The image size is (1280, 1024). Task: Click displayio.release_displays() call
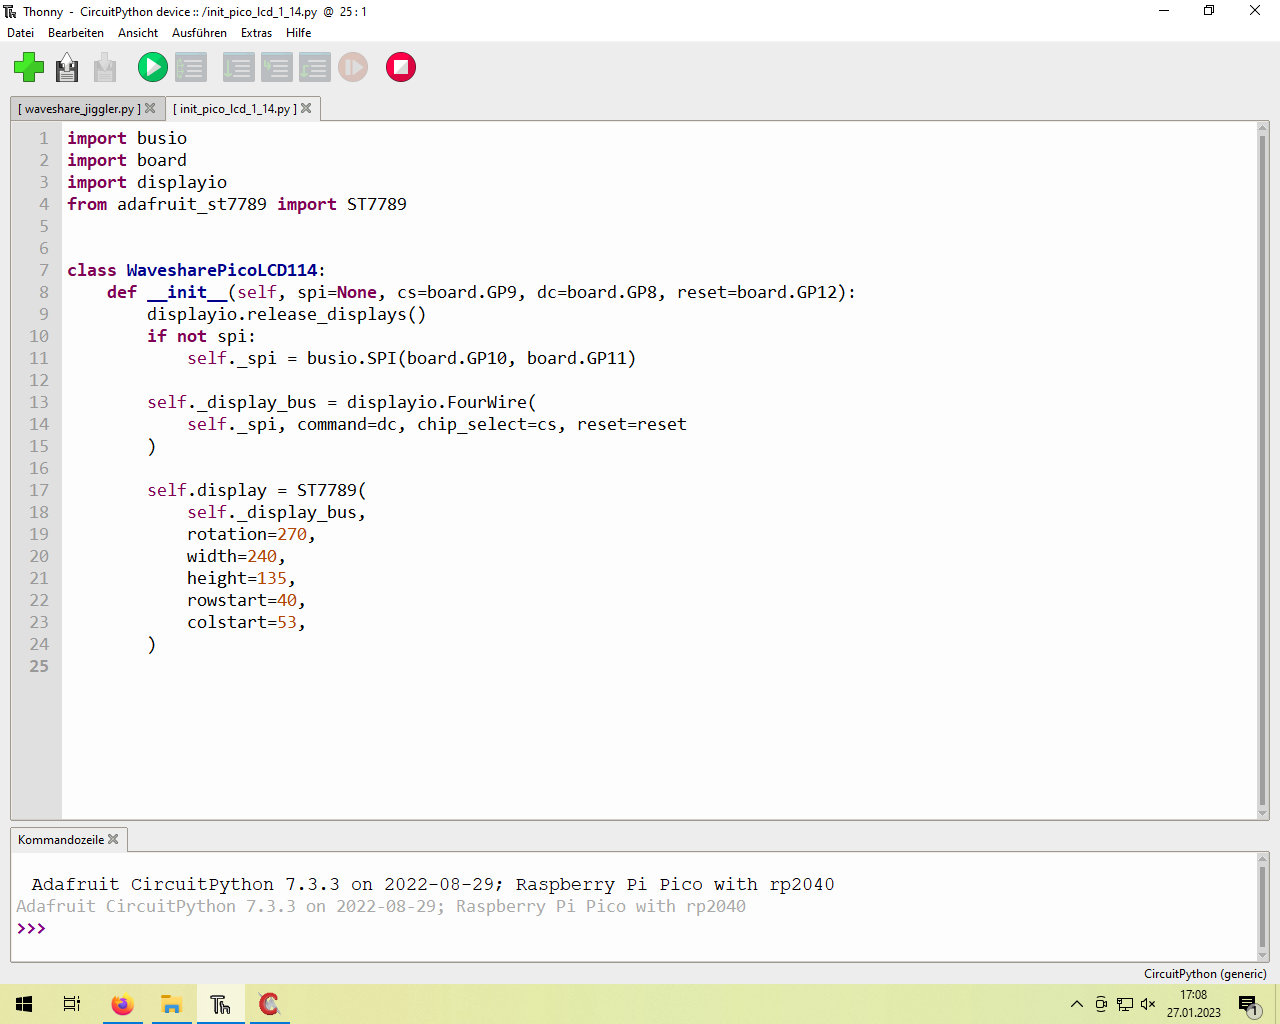pyautogui.click(x=286, y=314)
